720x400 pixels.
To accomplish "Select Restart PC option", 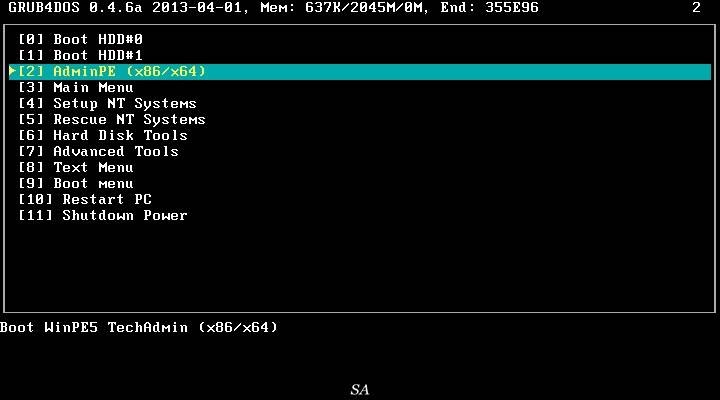I will [x=85, y=200].
